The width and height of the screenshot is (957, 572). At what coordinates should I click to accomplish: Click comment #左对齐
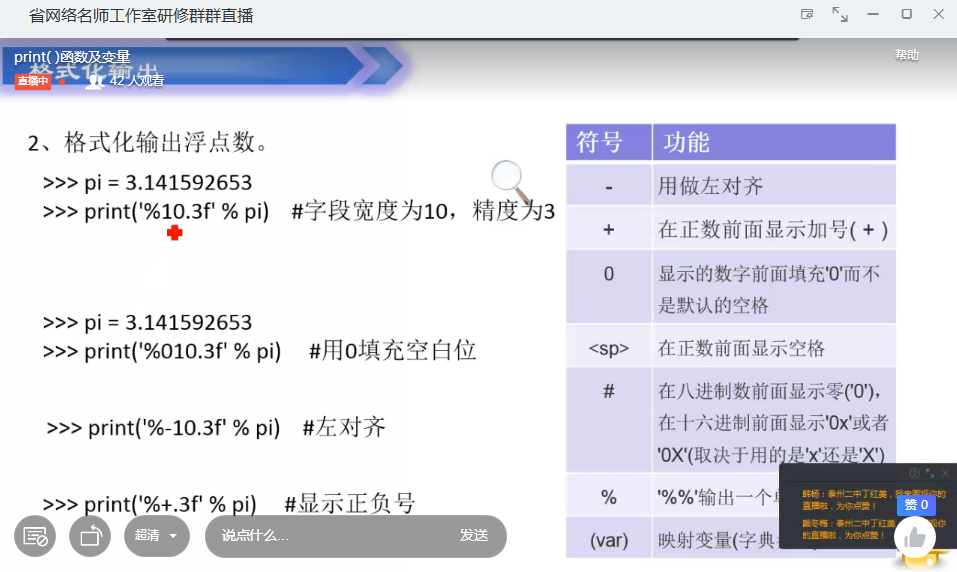(344, 427)
